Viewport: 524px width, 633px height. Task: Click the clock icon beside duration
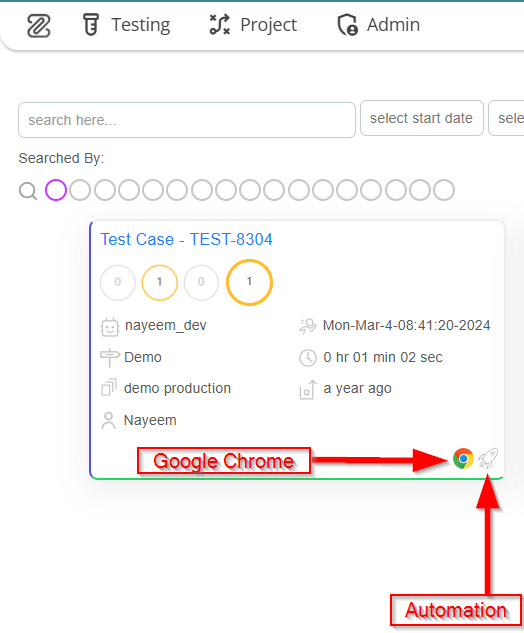point(308,358)
